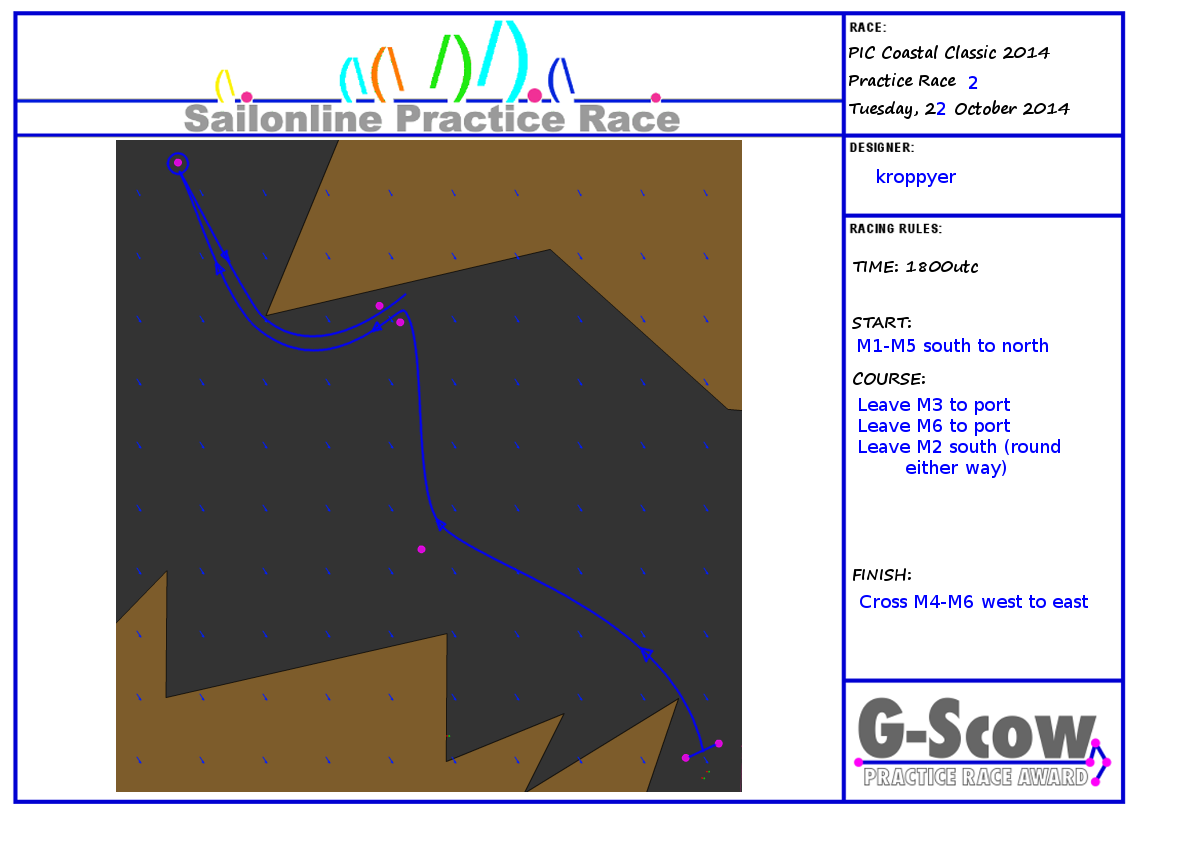Click the 'PIC Coastal Classic 2014' race name
Image resolution: width=1200 pixels, height=848 pixels.
click(x=949, y=53)
